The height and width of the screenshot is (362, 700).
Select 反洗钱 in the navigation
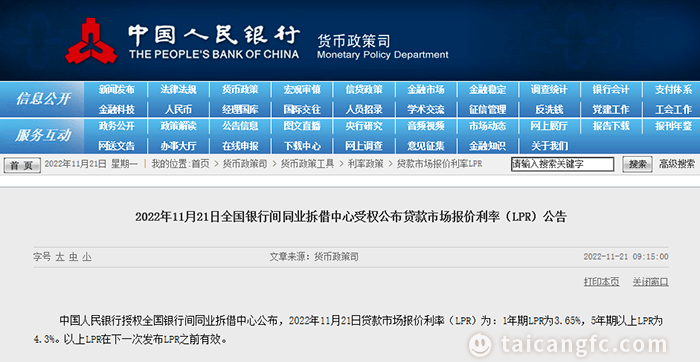coord(549,109)
